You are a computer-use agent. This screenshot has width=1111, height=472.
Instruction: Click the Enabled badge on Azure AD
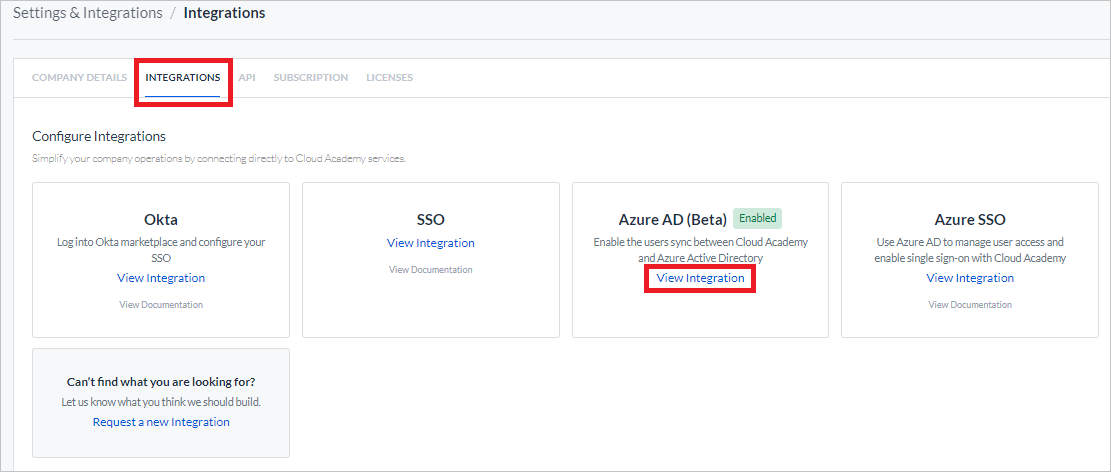point(757,218)
